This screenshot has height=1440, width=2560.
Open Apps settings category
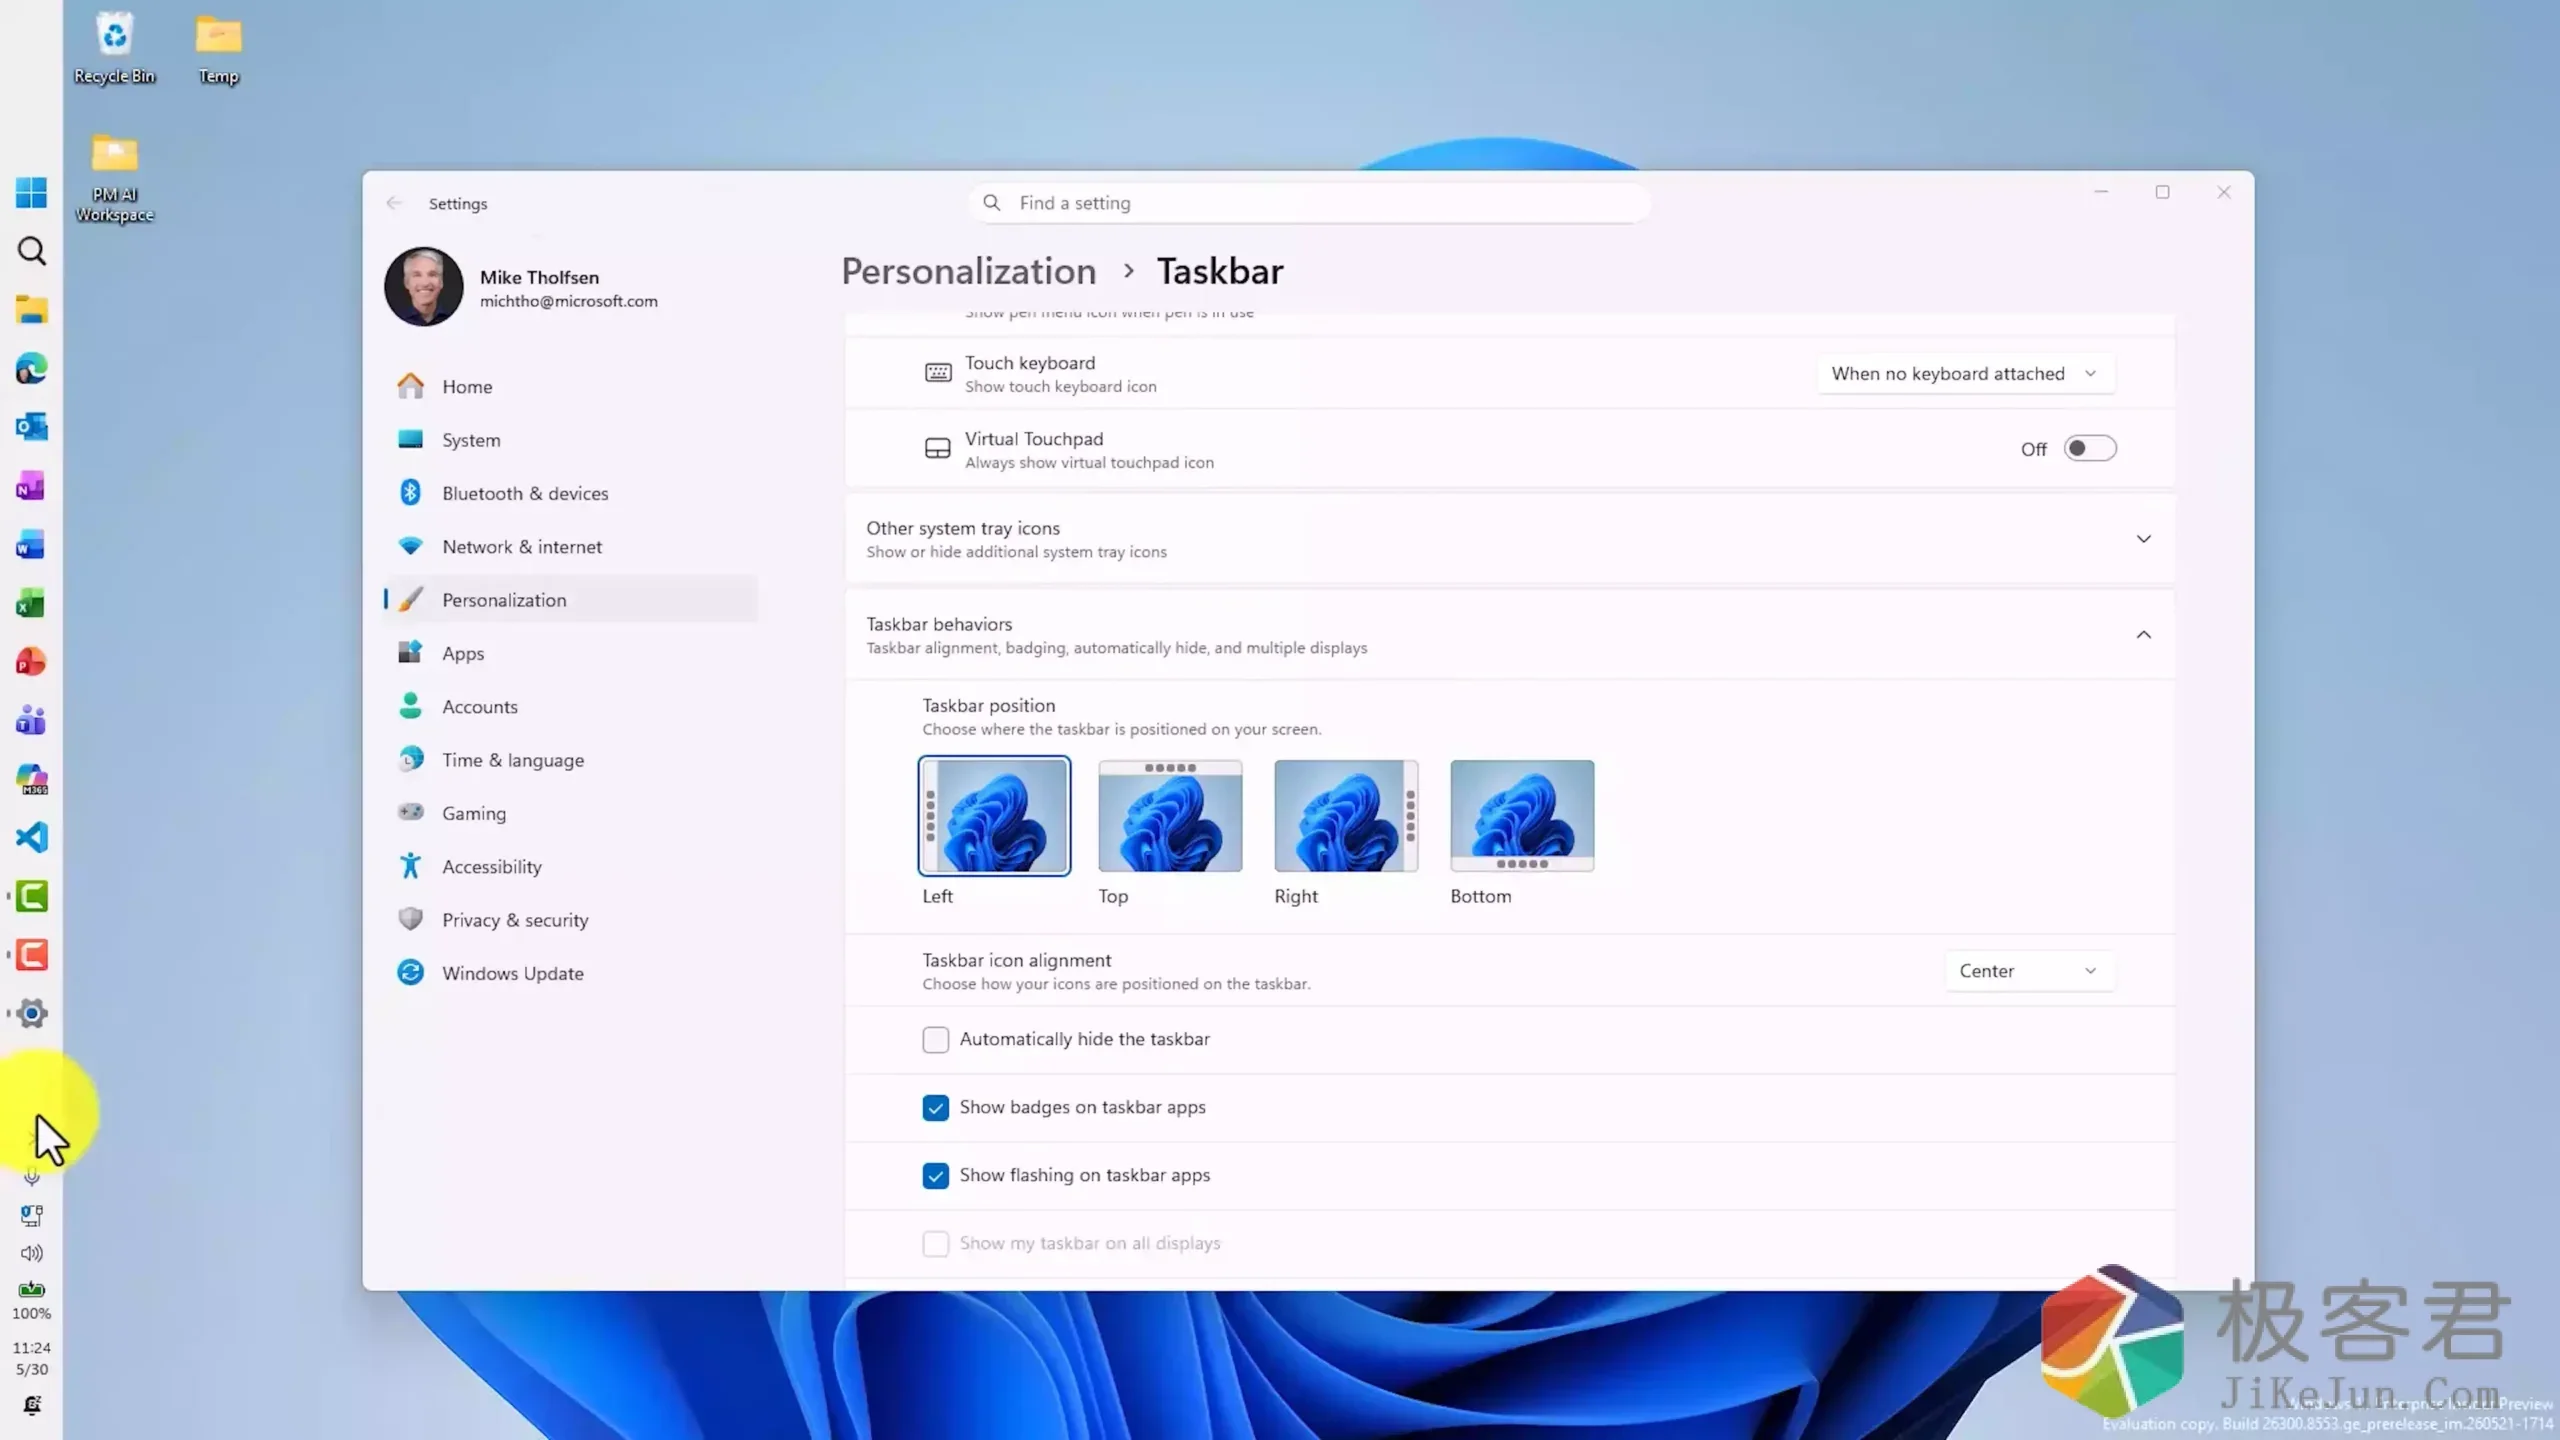pos(570,653)
